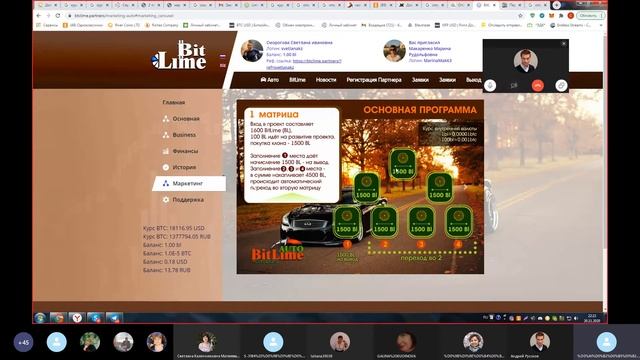Click the Основная программа matrix banner
This screenshot has height=360, width=640.
(x=360, y=187)
